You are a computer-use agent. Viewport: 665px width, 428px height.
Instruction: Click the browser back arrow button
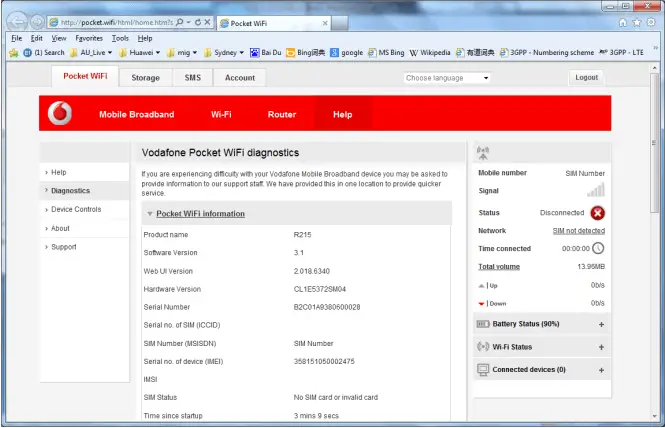(17, 22)
